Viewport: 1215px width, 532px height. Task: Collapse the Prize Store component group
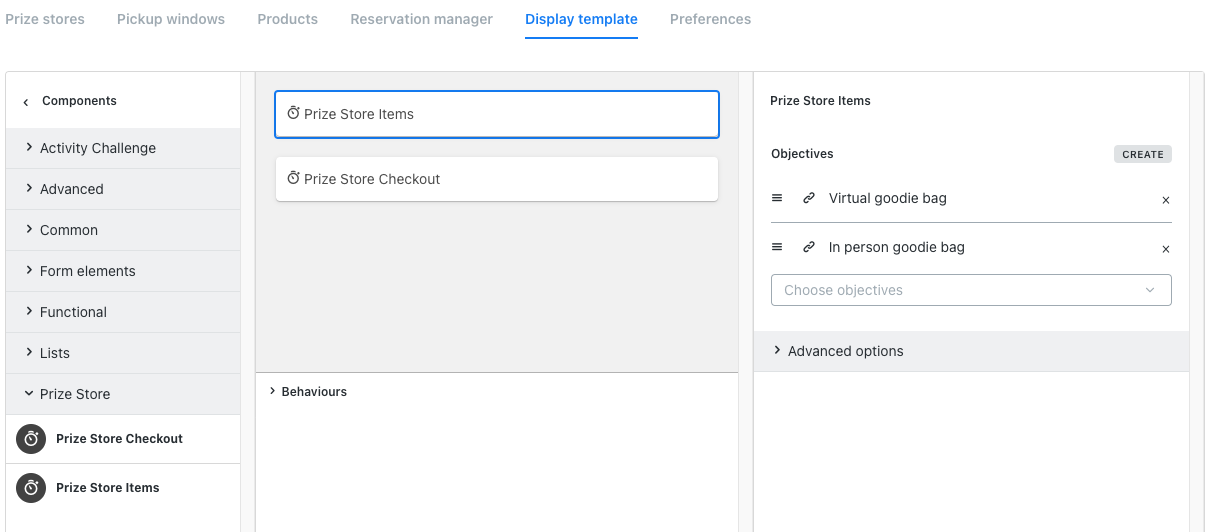[x=75, y=394]
